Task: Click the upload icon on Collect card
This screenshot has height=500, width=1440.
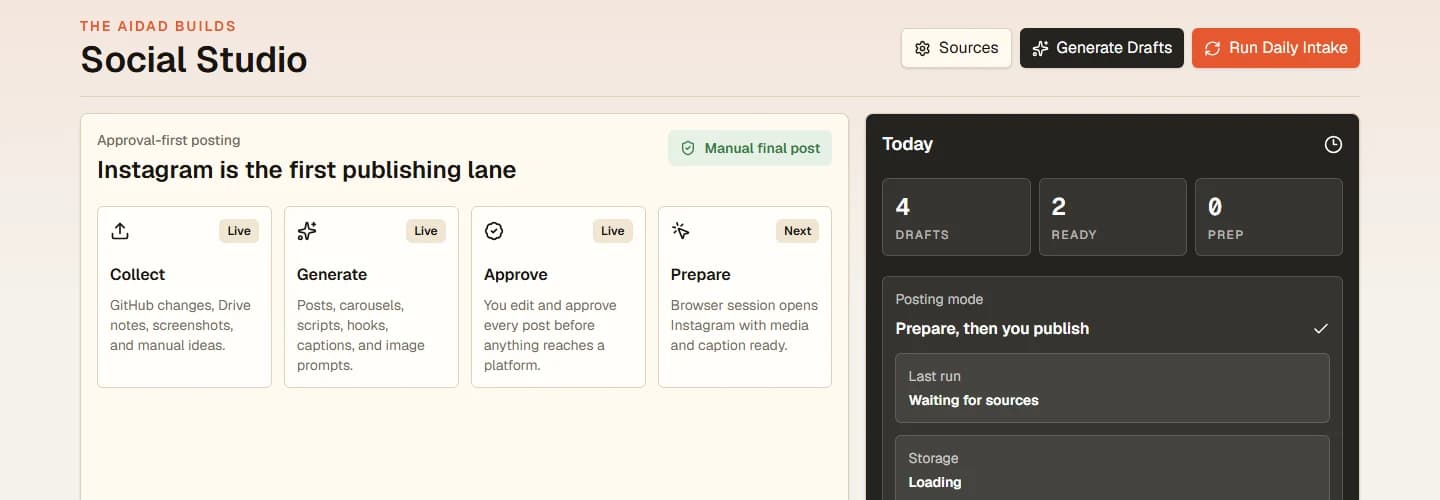Action: click(x=120, y=231)
